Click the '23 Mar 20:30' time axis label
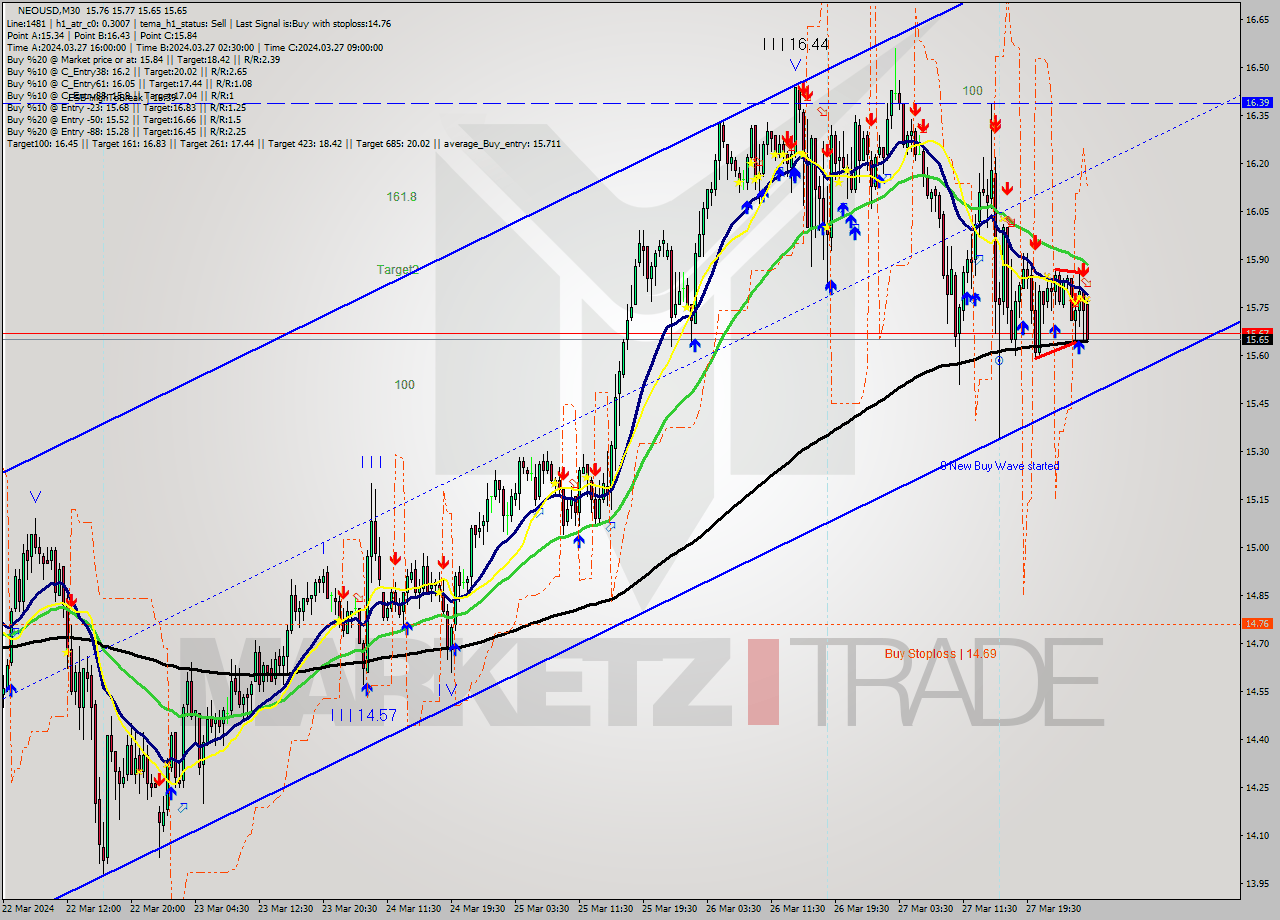The height and width of the screenshot is (920, 1280). [x=351, y=909]
